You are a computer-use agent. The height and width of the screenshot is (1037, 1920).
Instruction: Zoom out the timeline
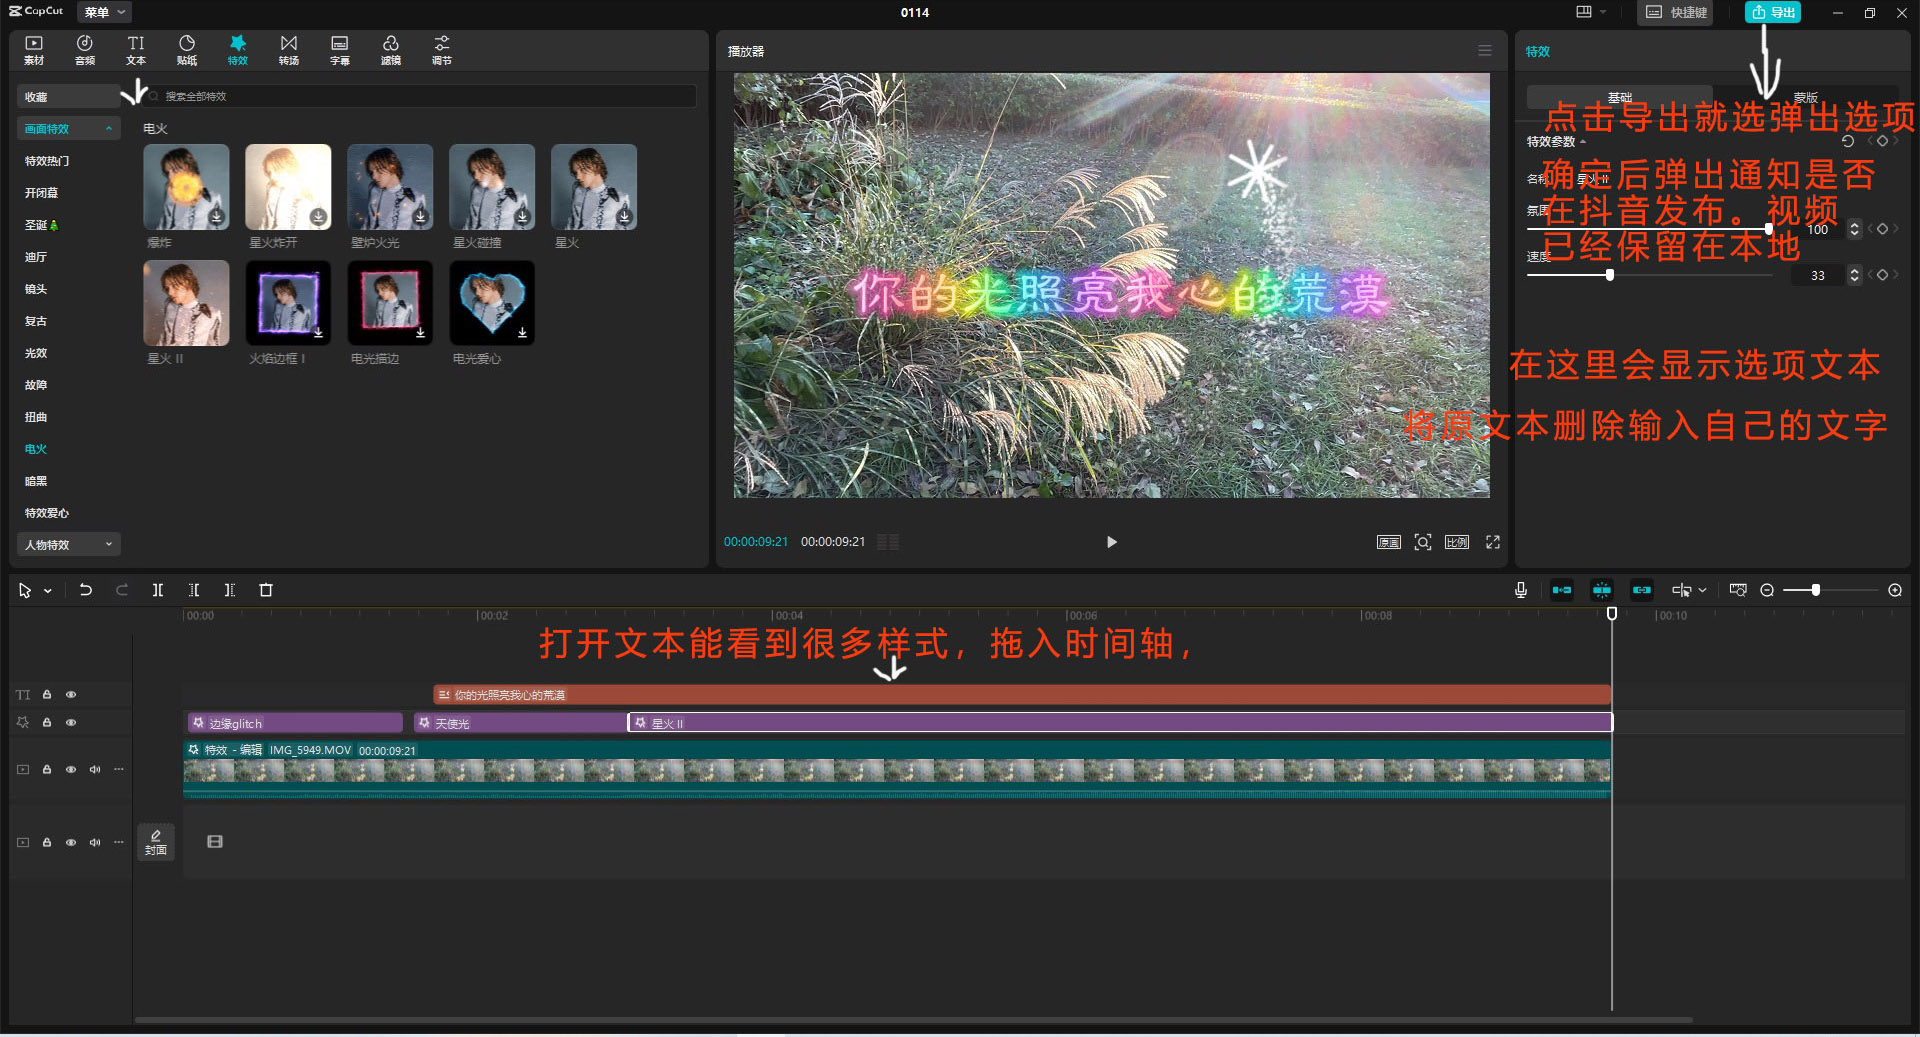[x=1767, y=590]
